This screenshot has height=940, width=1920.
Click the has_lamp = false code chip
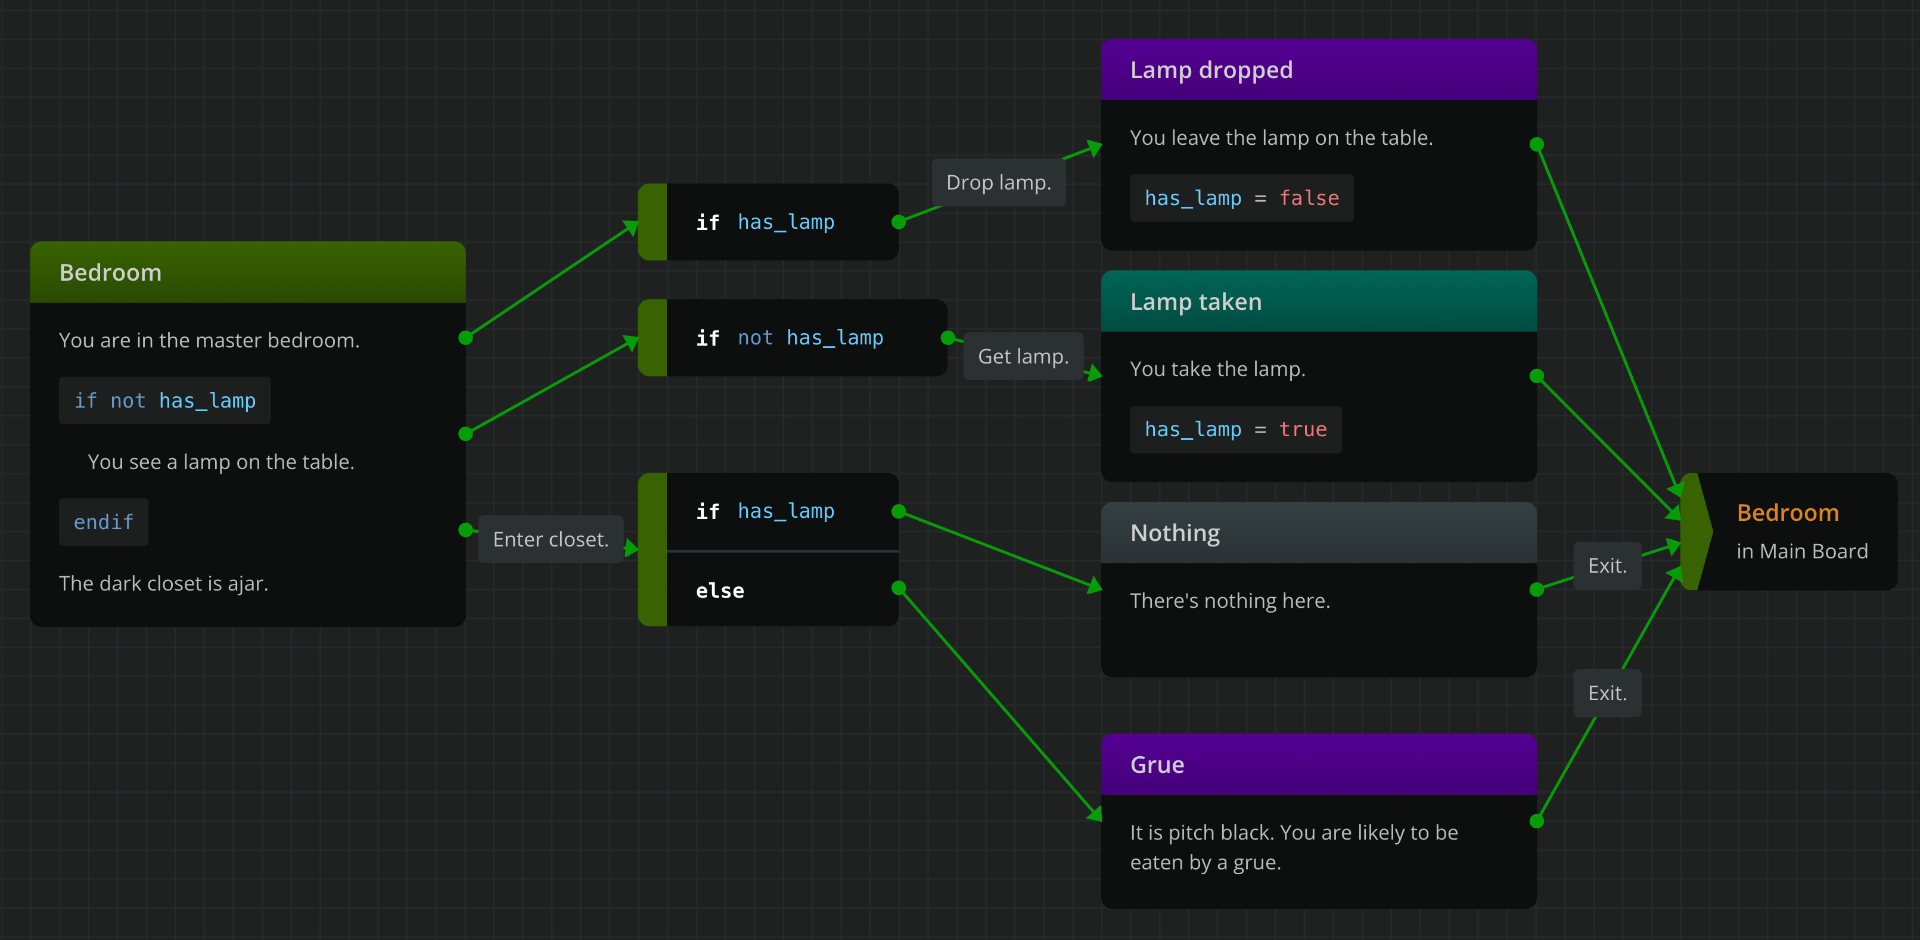[1241, 198]
